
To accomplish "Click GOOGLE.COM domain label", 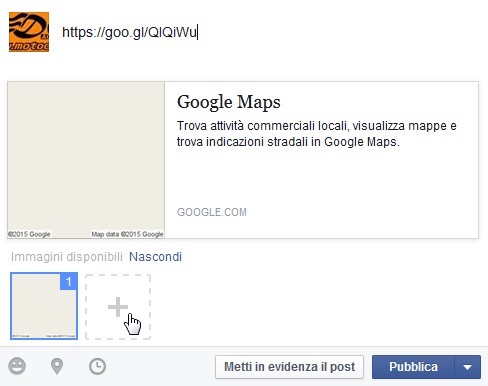I will coord(212,212).
